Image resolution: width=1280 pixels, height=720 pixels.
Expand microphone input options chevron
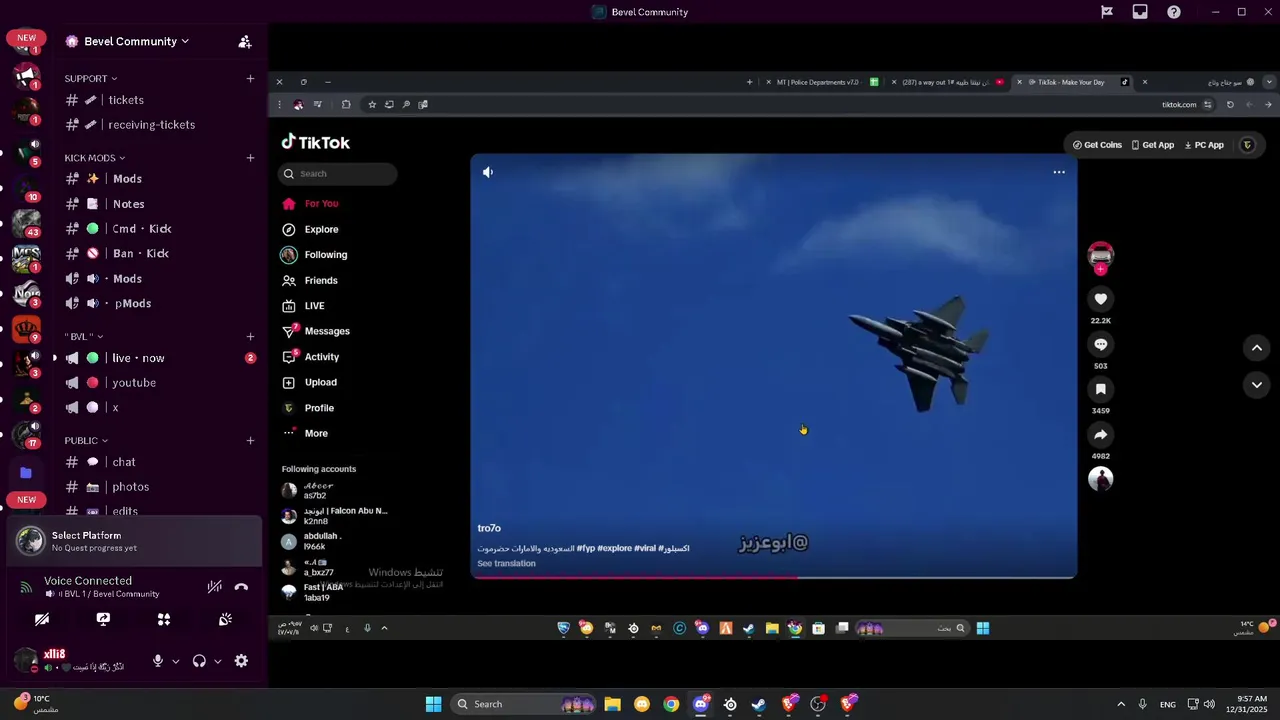click(x=176, y=661)
